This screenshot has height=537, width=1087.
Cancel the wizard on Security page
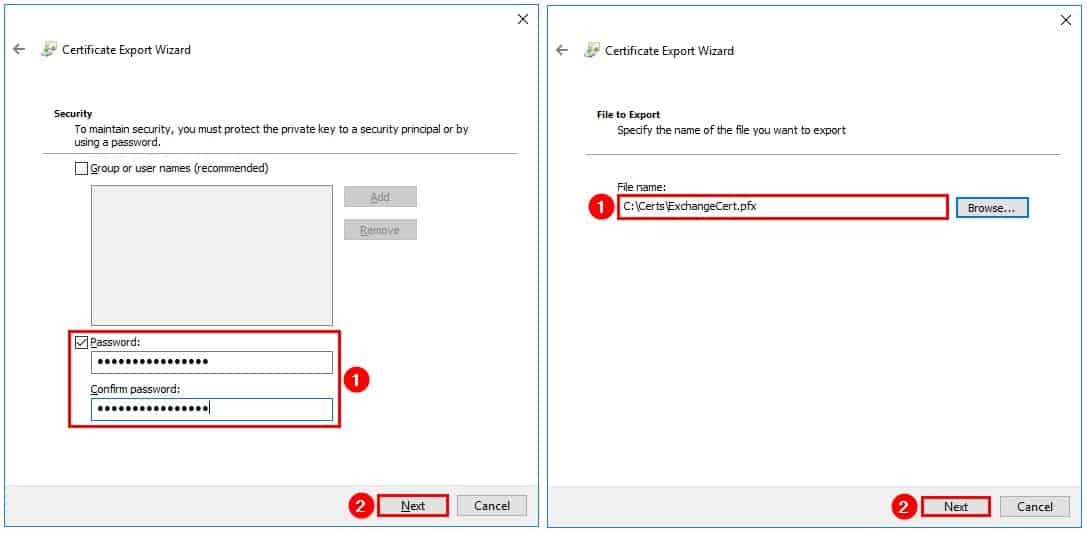491,506
